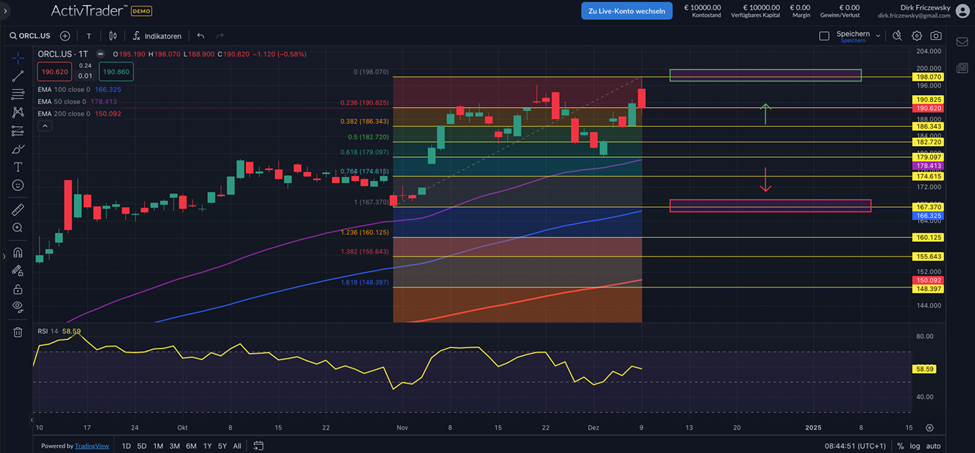The width and height of the screenshot is (975, 453).
Task: Change candlestick chart type
Action: click(x=113, y=36)
